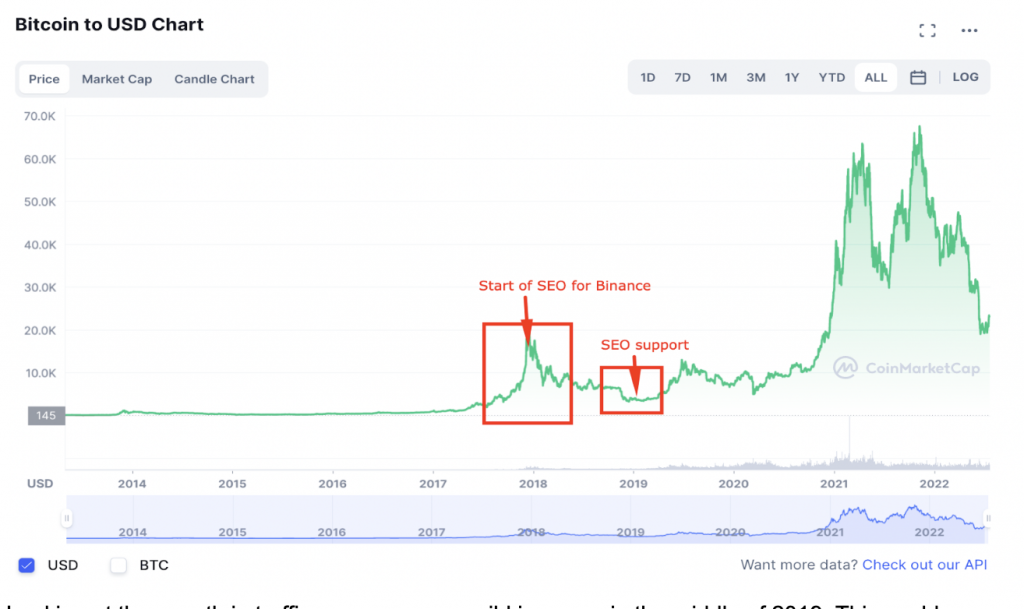Open the Check out our API link
Viewport: 1024px width, 609px height.
[x=924, y=565]
